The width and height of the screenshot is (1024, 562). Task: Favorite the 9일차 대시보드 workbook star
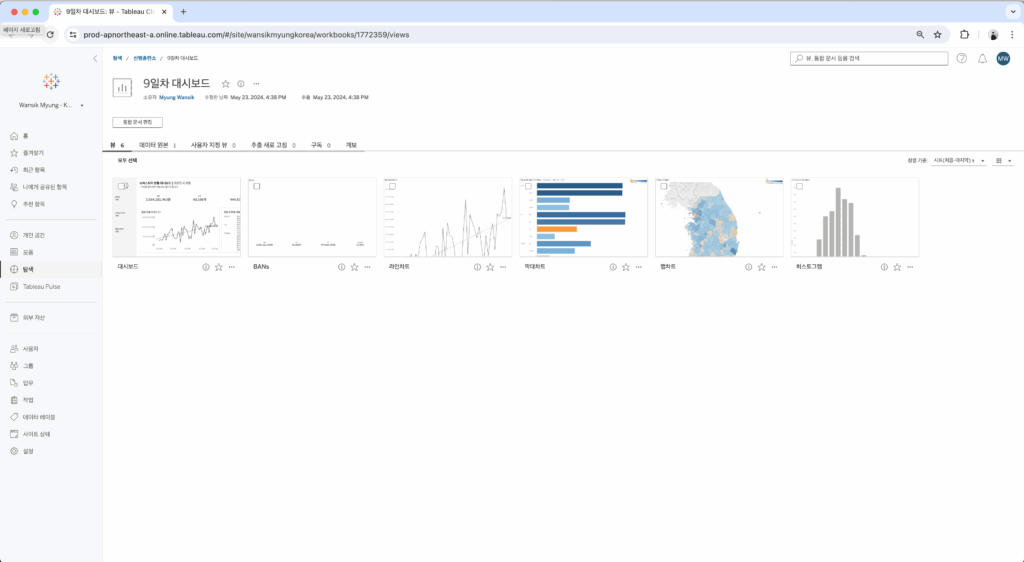pyautogui.click(x=226, y=84)
